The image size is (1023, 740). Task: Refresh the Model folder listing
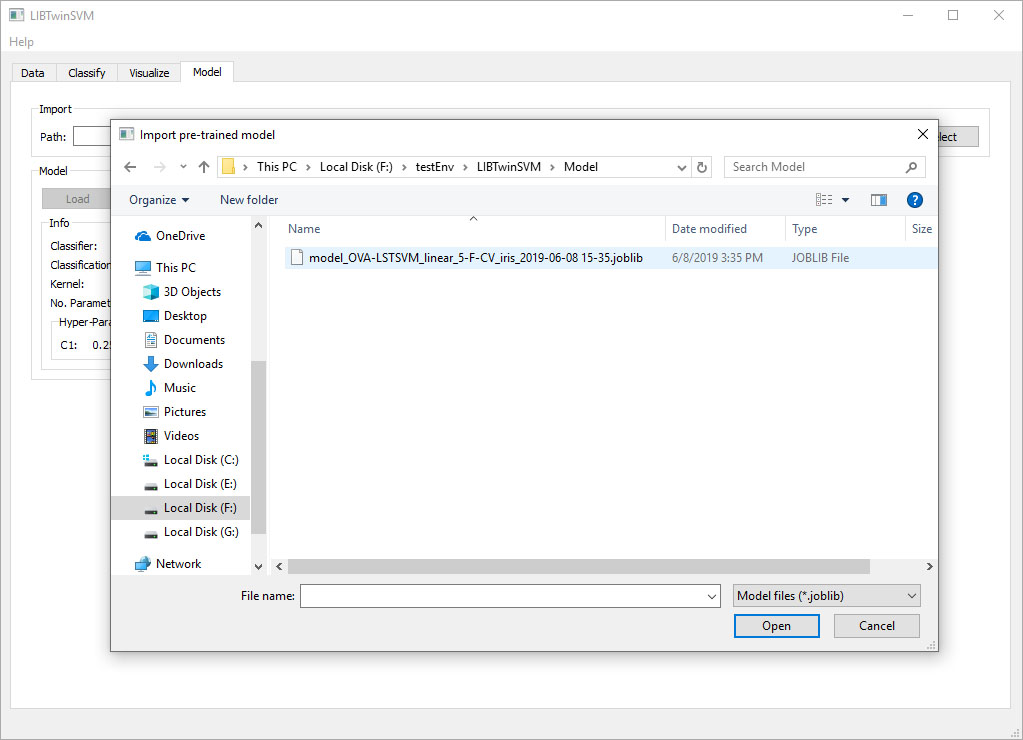[x=701, y=167]
